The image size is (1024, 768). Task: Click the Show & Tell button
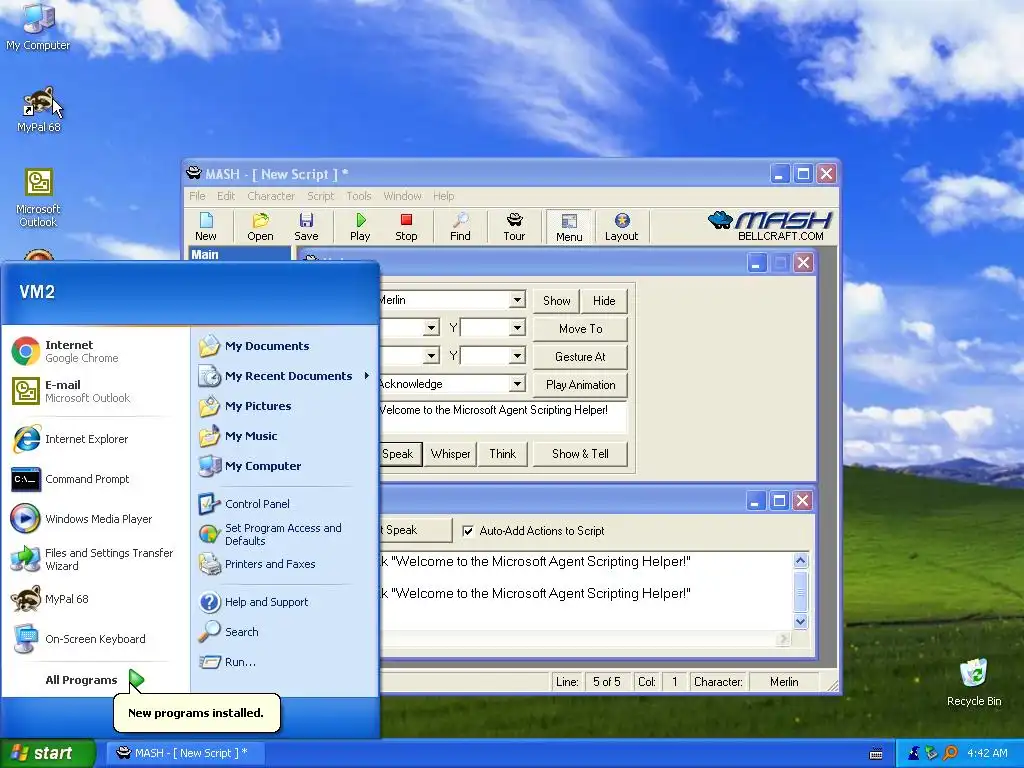pos(580,454)
